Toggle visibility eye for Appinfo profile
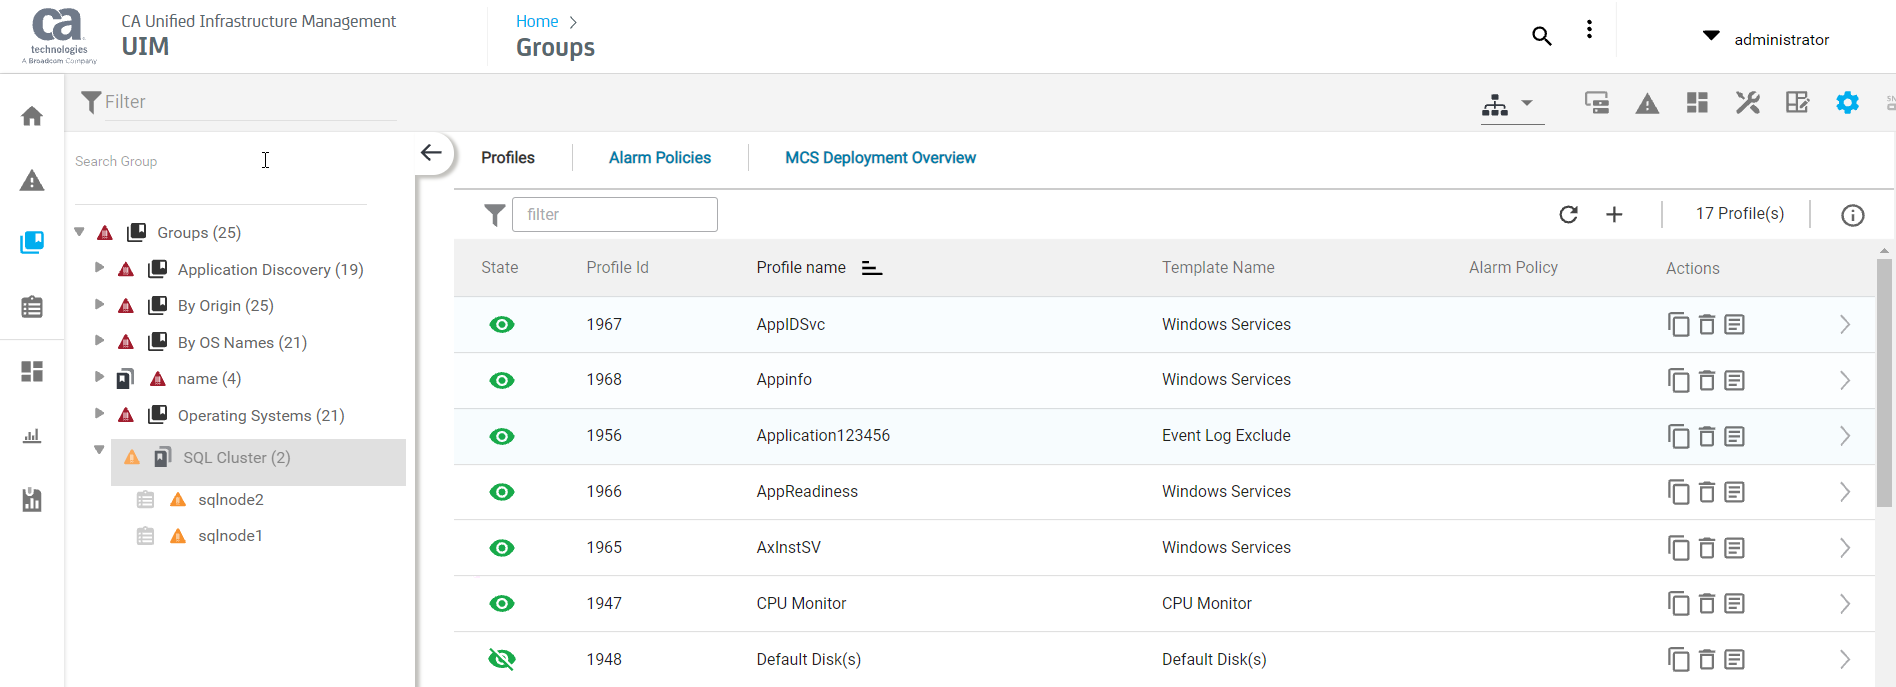The image size is (1896, 687). click(502, 381)
